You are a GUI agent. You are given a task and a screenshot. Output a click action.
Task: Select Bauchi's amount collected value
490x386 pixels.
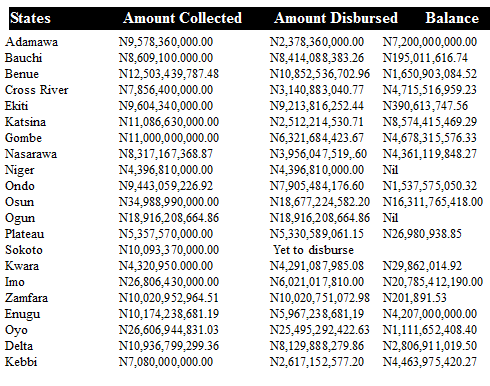tap(166, 58)
